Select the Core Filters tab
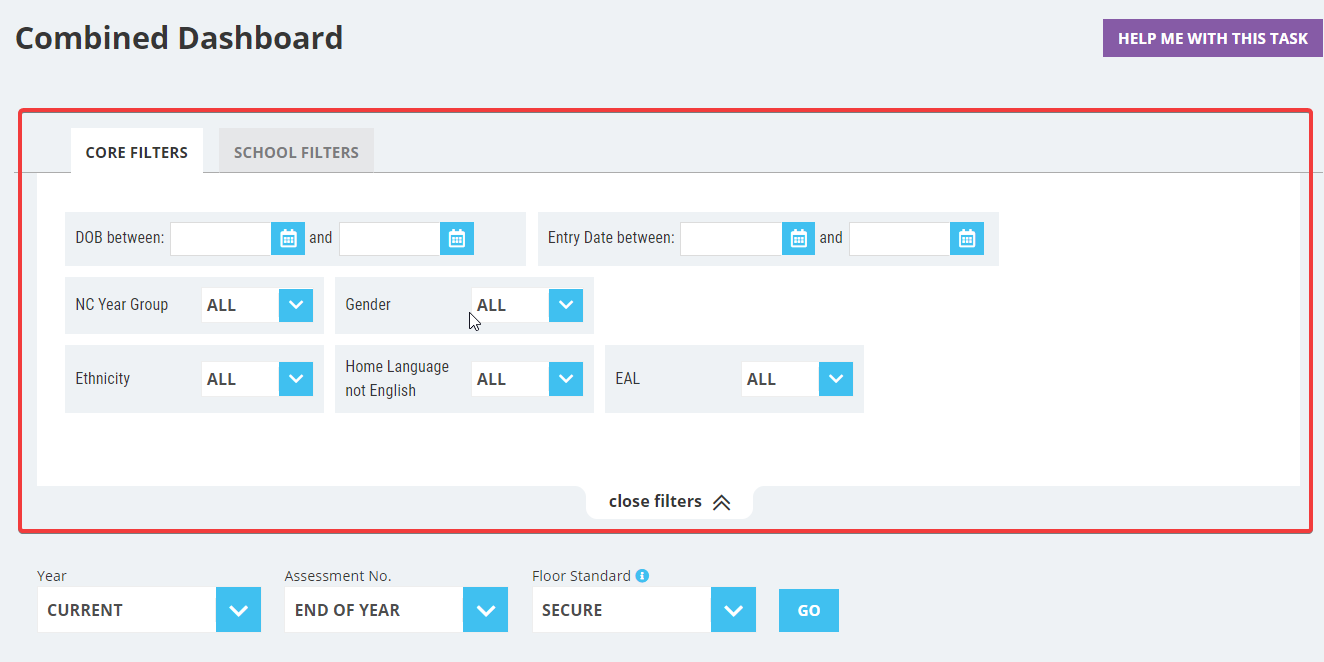This screenshot has width=1324, height=662. (137, 151)
